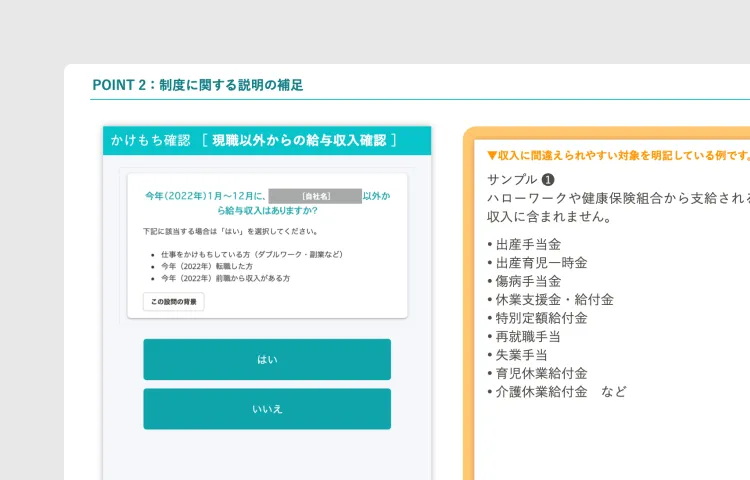Click the 特別定額給付金 list item
This screenshot has width=750, height=480.
pos(540,318)
